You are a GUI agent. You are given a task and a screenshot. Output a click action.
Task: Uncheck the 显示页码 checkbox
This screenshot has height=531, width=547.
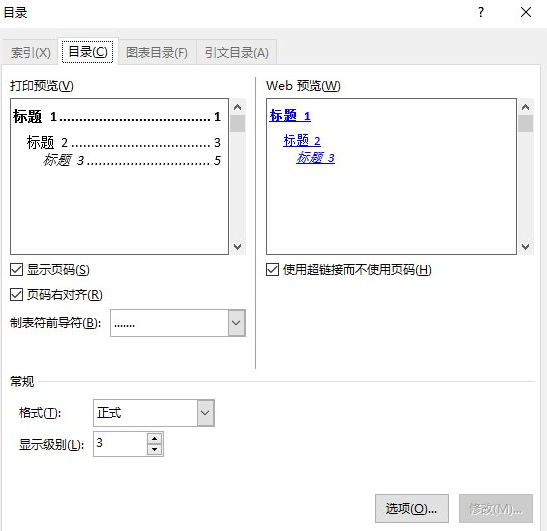click(x=16, y=270)
